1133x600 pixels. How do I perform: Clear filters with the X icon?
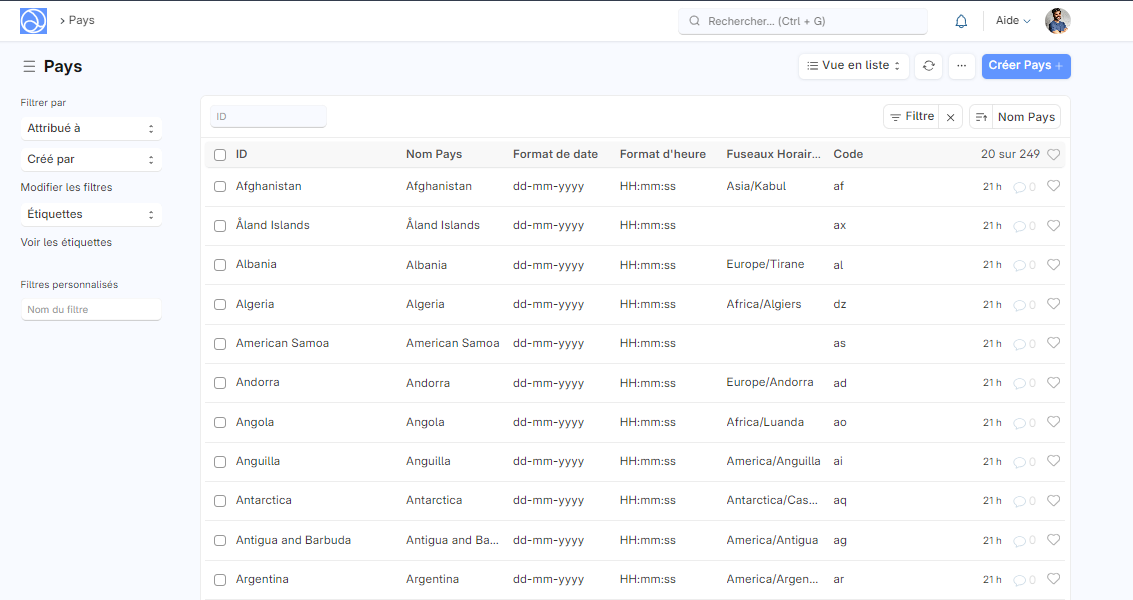tap(951, 117)
